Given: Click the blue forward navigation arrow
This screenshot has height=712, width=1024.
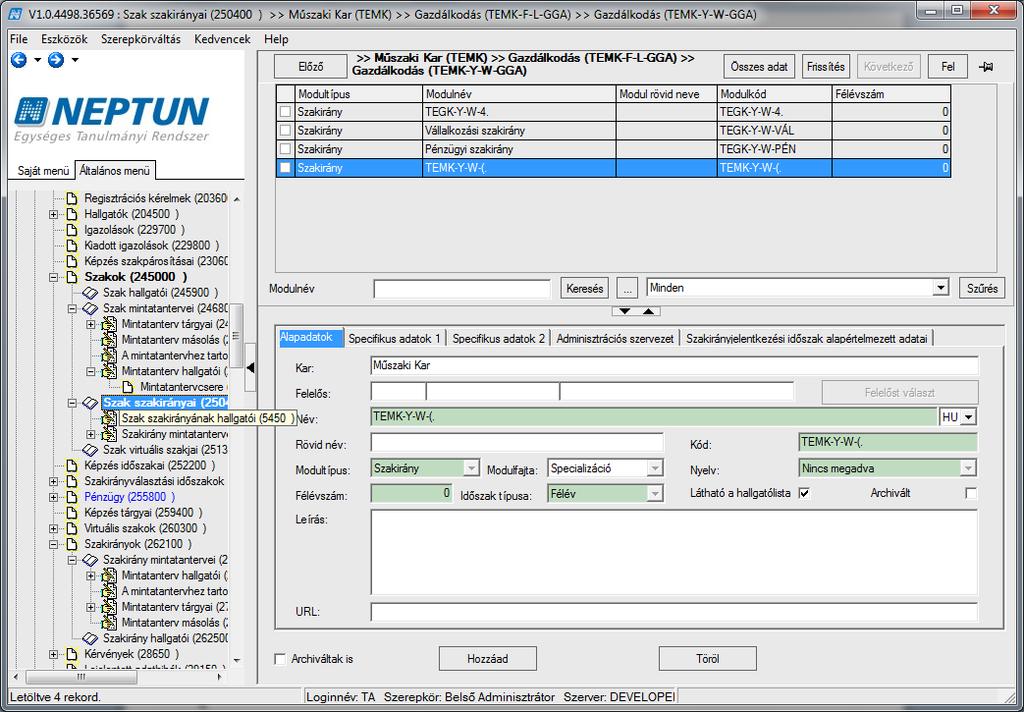Looking at the screenshot, I should coord(56,60).
